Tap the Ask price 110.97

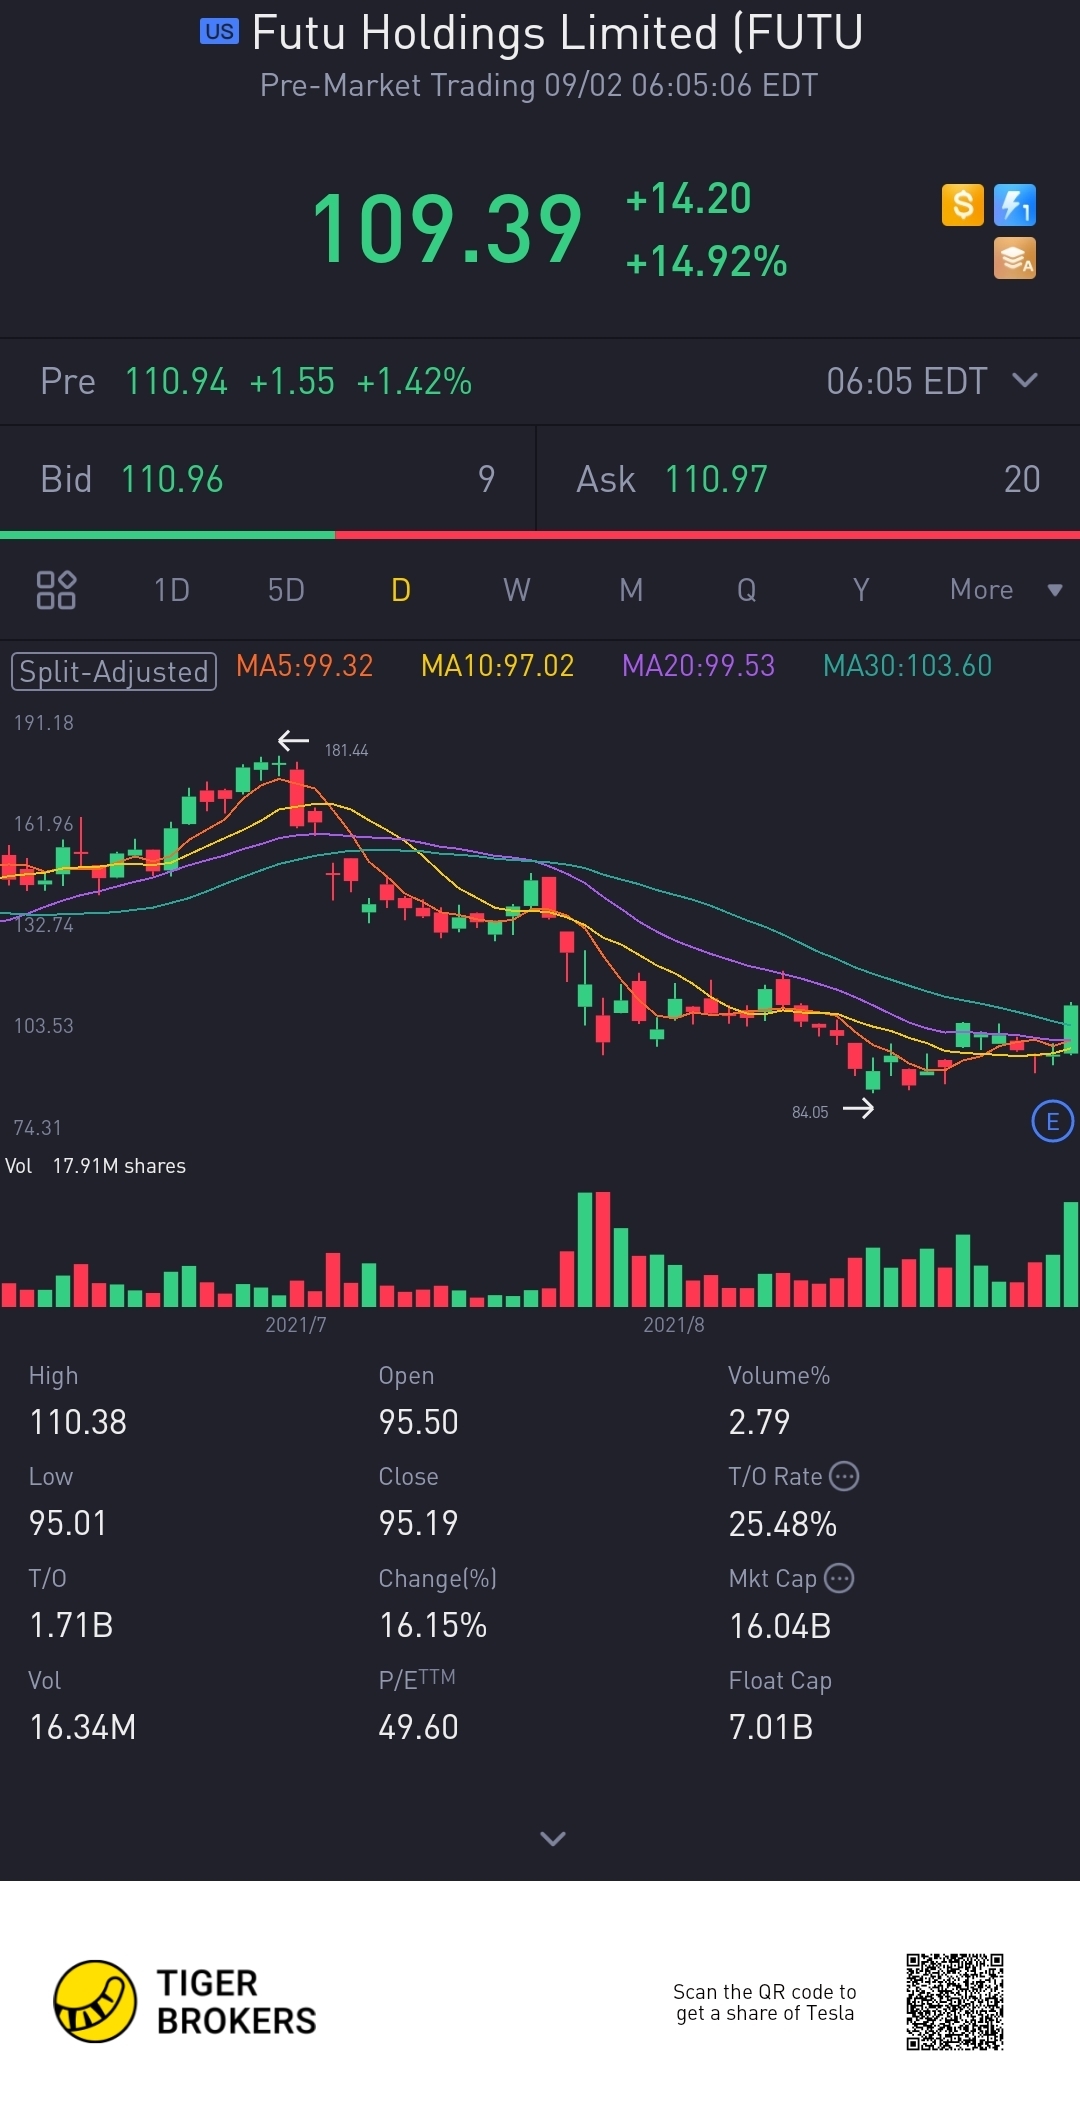coord(716,479)
